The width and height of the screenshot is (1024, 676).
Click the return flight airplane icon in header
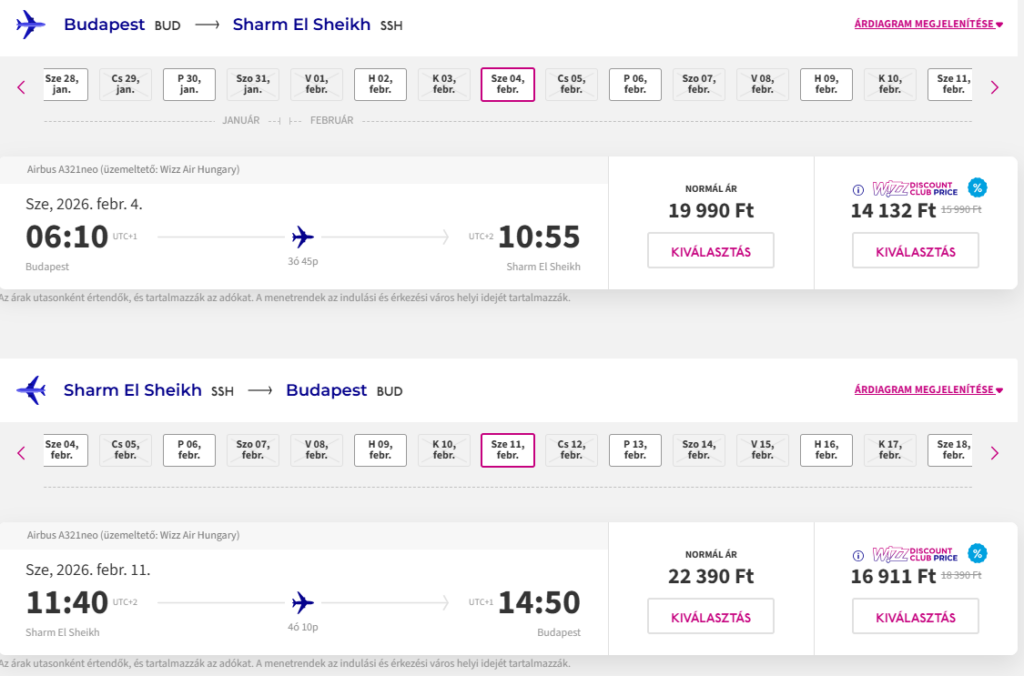tap(31, 390)
